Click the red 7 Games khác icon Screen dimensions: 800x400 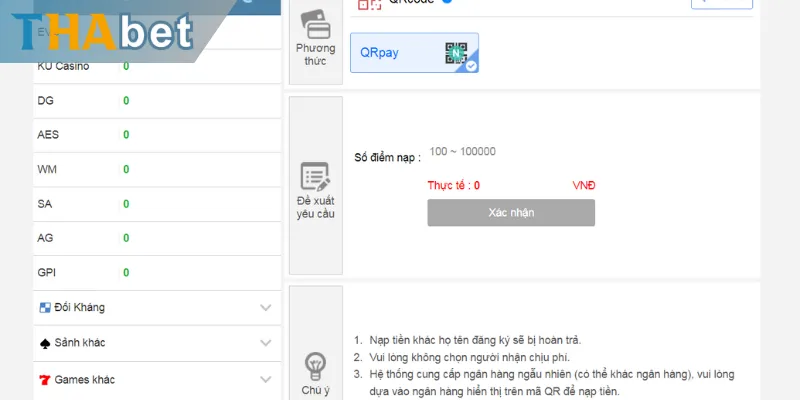click(x=45, y=379)
